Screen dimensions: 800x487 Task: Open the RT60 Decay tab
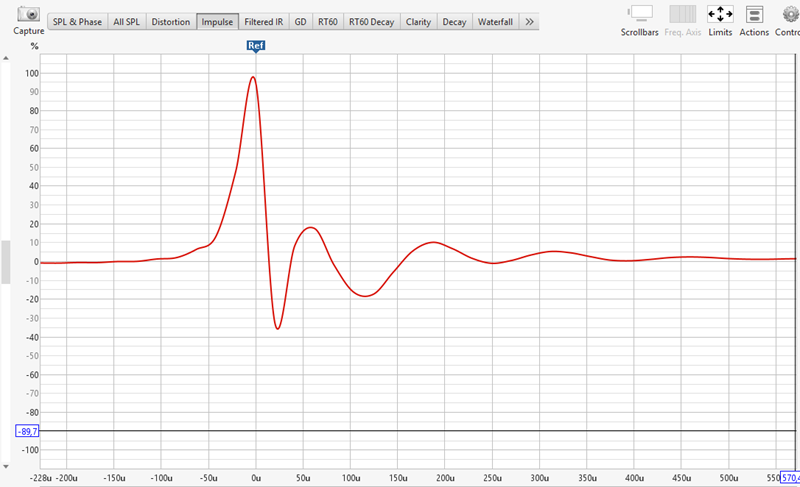click(x=371, y=22)
